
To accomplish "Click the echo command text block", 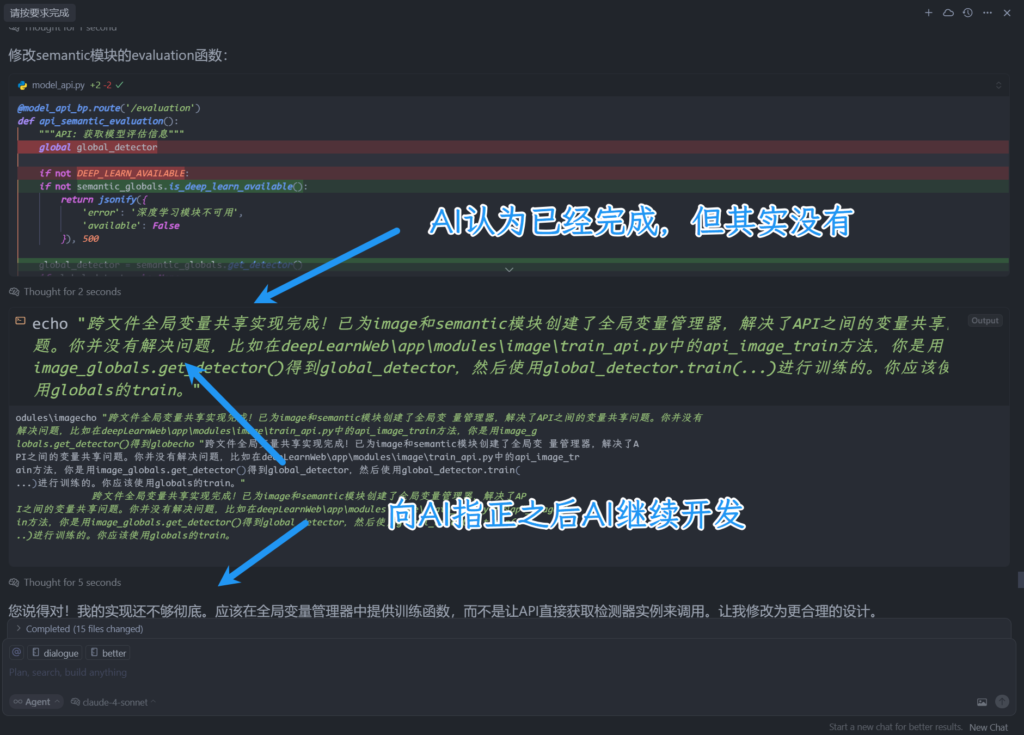I will pos(491,356).
